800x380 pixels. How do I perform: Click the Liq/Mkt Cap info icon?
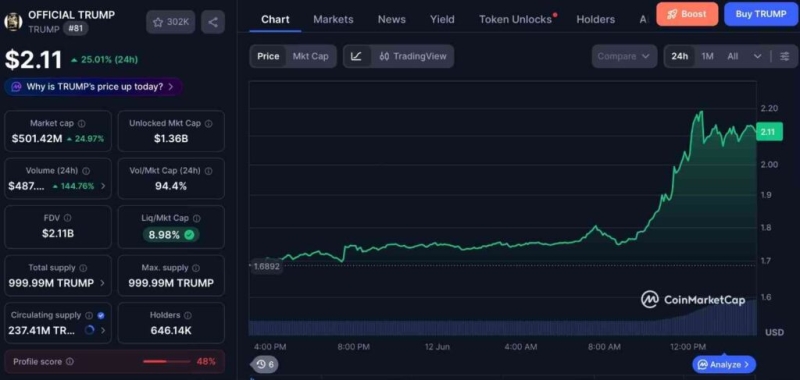tap(197, 218)
